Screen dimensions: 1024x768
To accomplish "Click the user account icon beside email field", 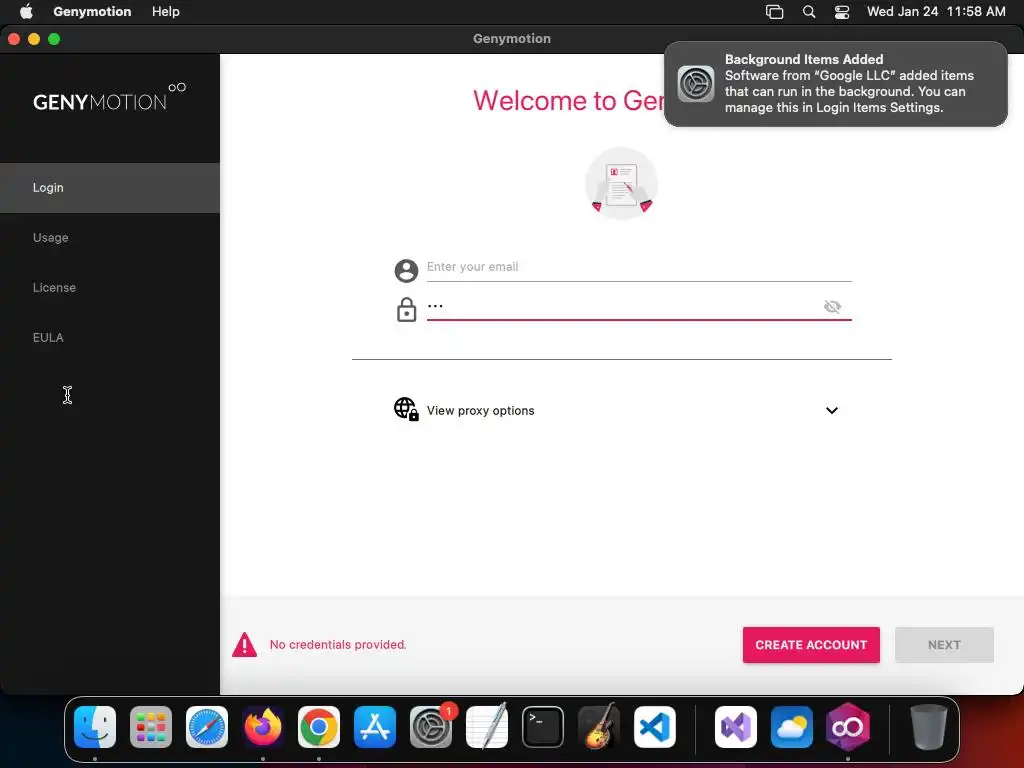I will (406, 270).
